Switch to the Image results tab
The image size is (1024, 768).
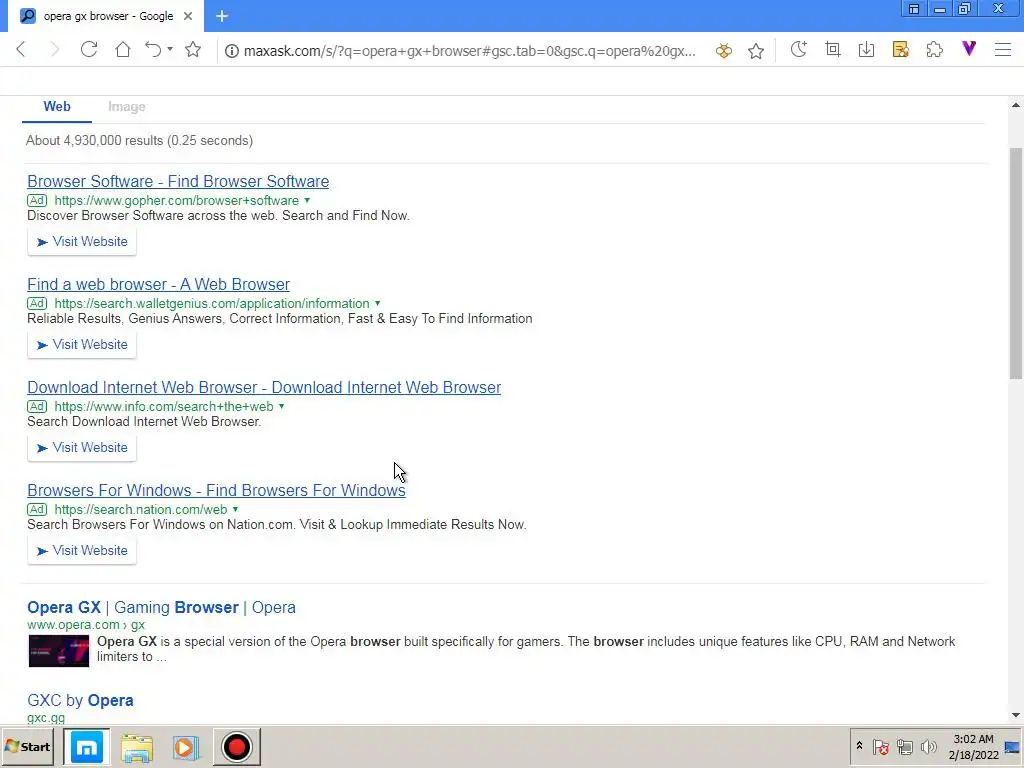[x=127, y=106]
